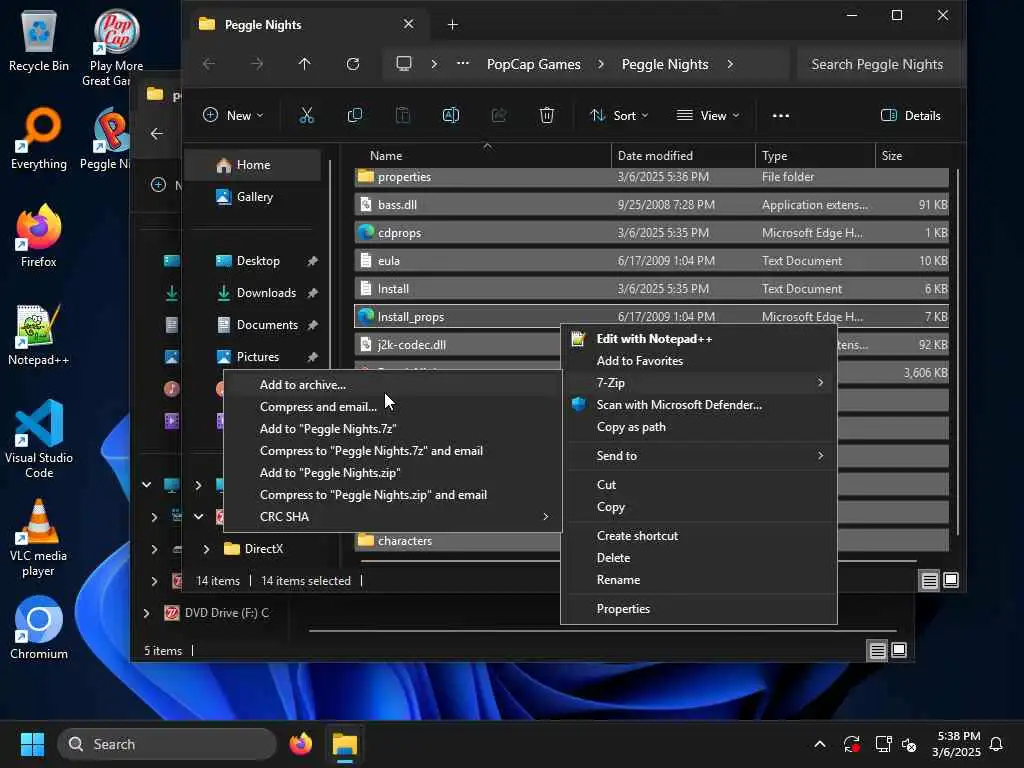Viewport: 1024px width, 768px height.
Task: Open the Windows Start menu
Action: 32,744
